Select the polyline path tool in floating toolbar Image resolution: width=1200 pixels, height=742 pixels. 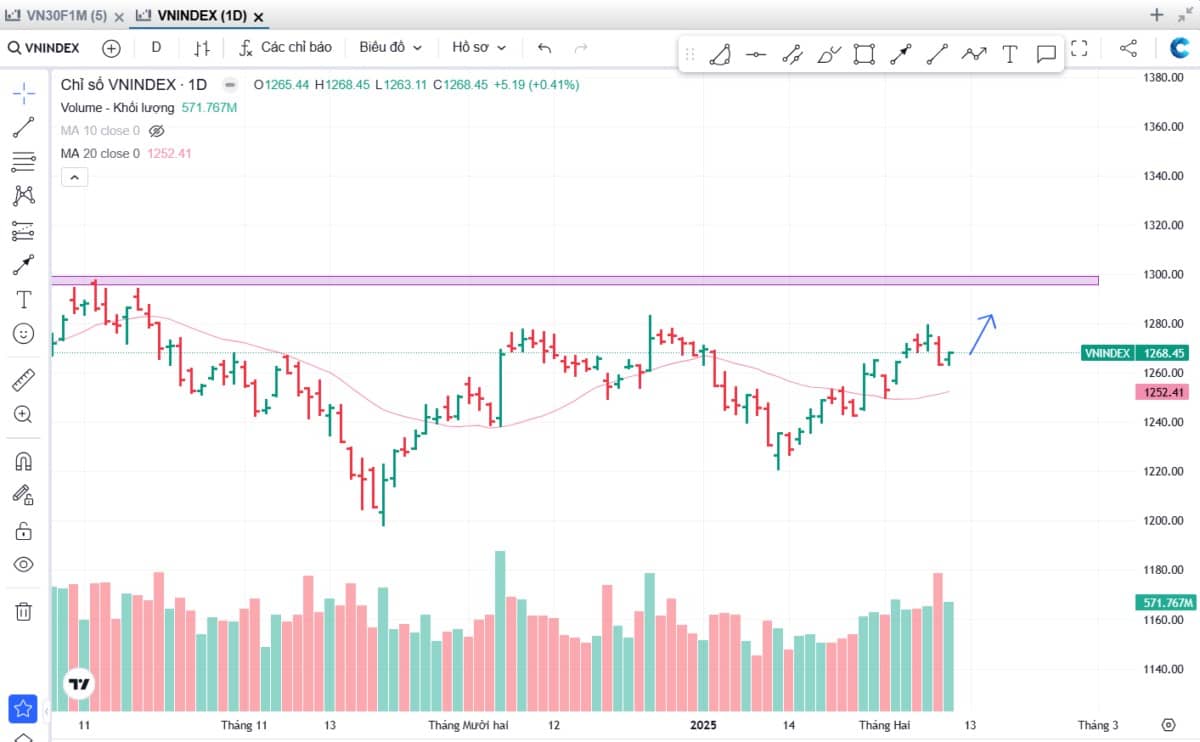tap(973, 55)
